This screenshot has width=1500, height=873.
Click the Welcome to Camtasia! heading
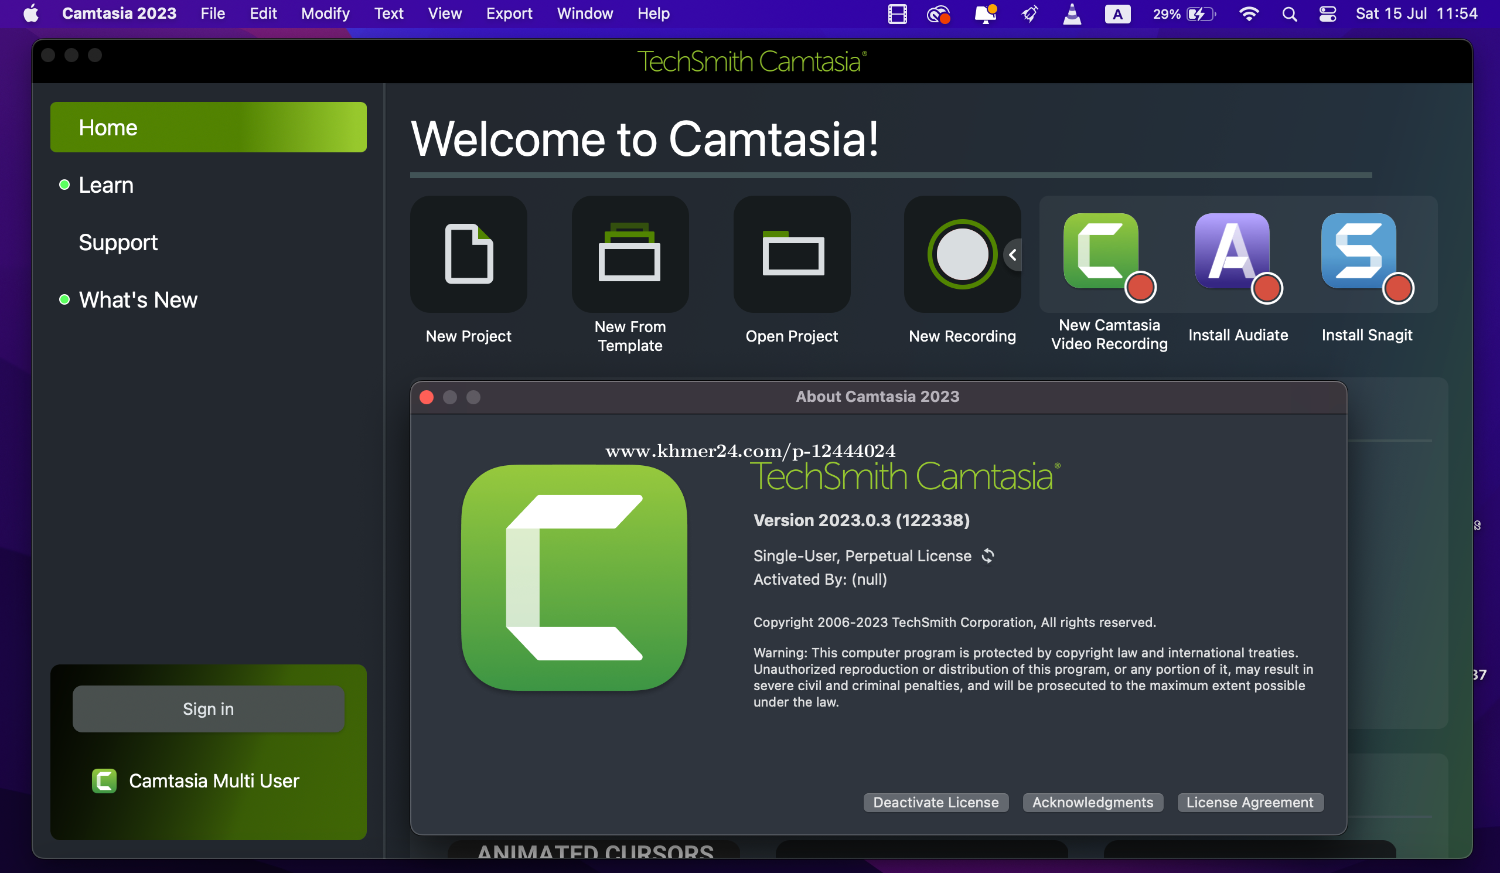pos(645,139)
